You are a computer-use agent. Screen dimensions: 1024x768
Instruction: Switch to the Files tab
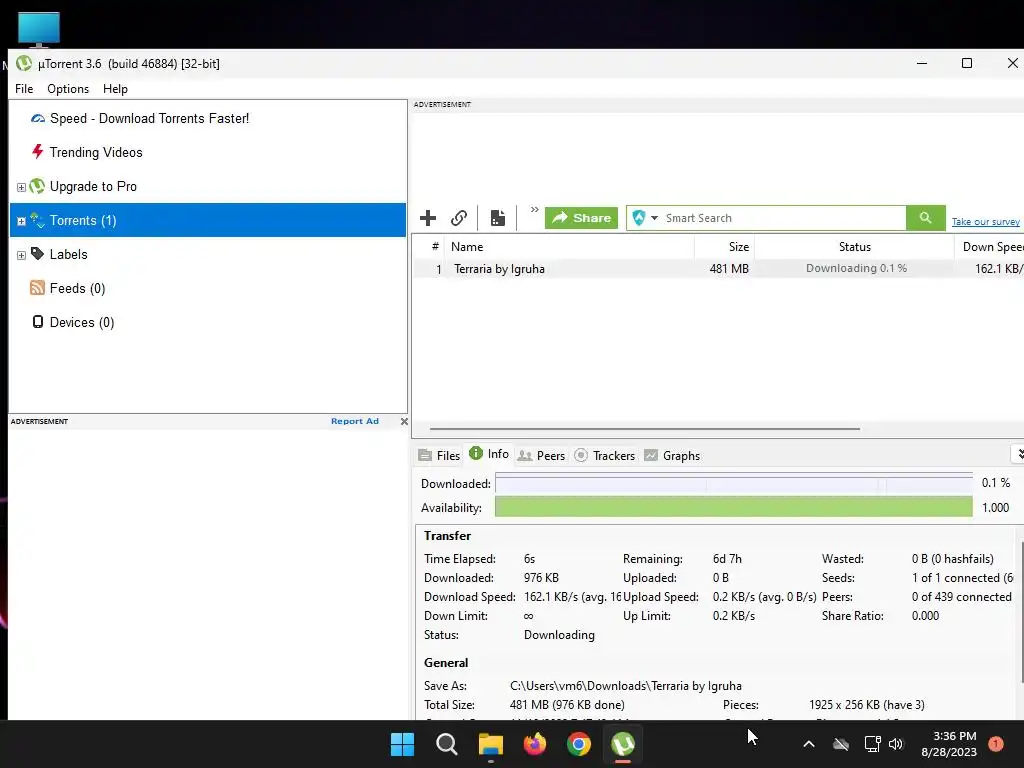click(x=439, y=455)
